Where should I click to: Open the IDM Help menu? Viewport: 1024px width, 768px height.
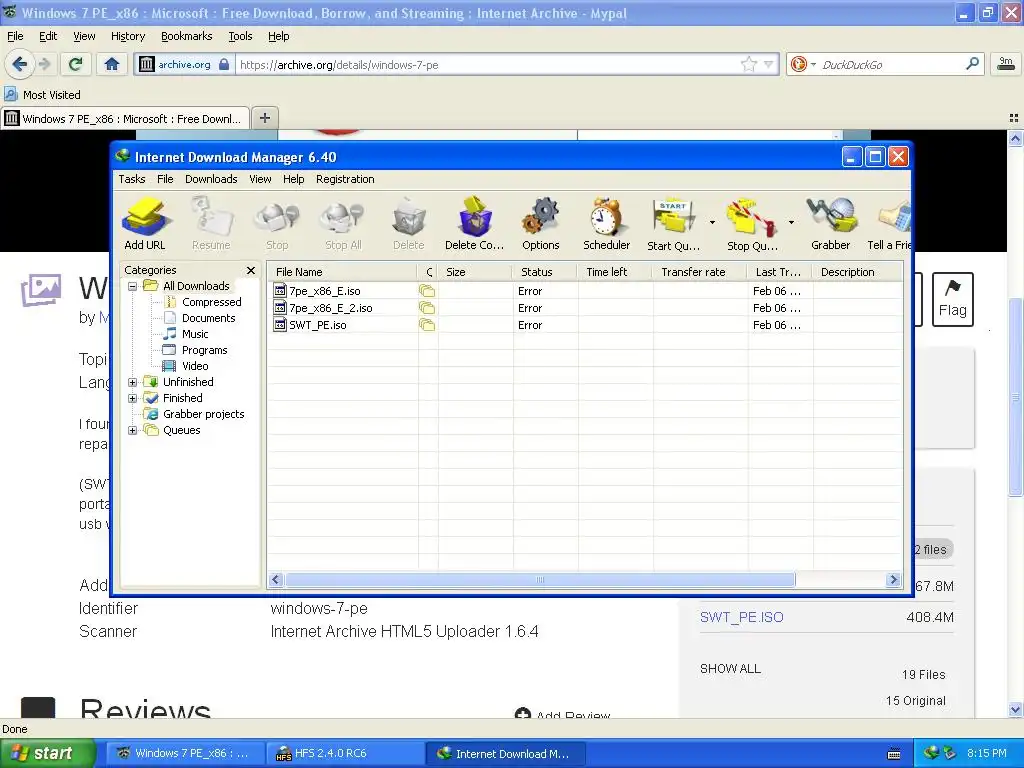pyautogui.click(x=293, y=179)
